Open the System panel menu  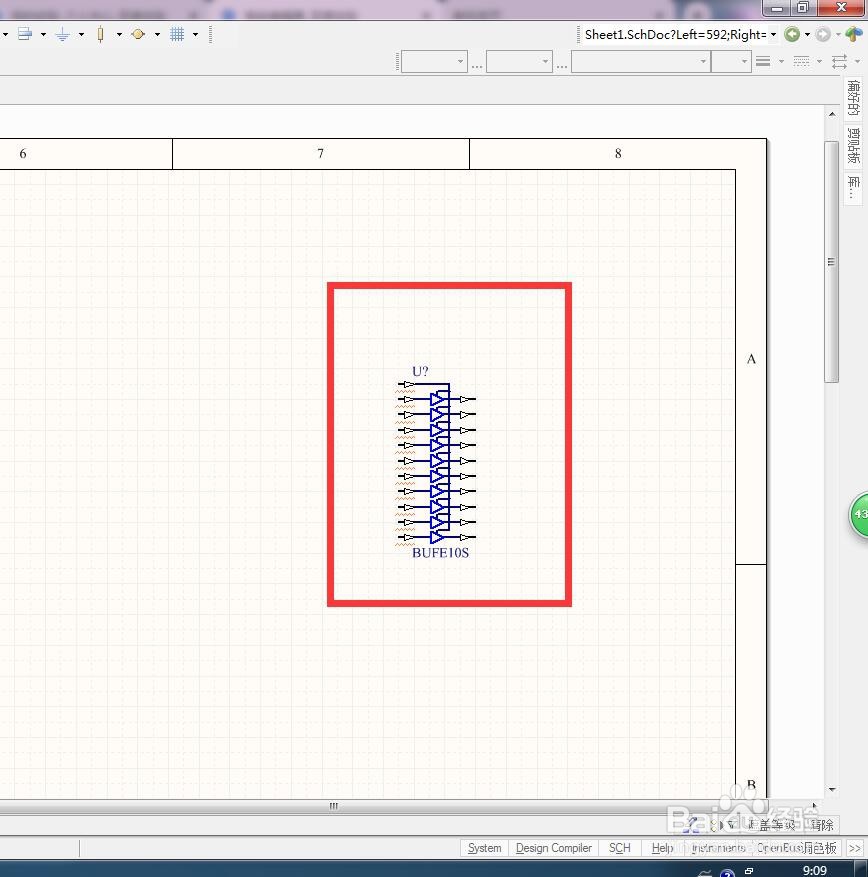coord(484,848)
